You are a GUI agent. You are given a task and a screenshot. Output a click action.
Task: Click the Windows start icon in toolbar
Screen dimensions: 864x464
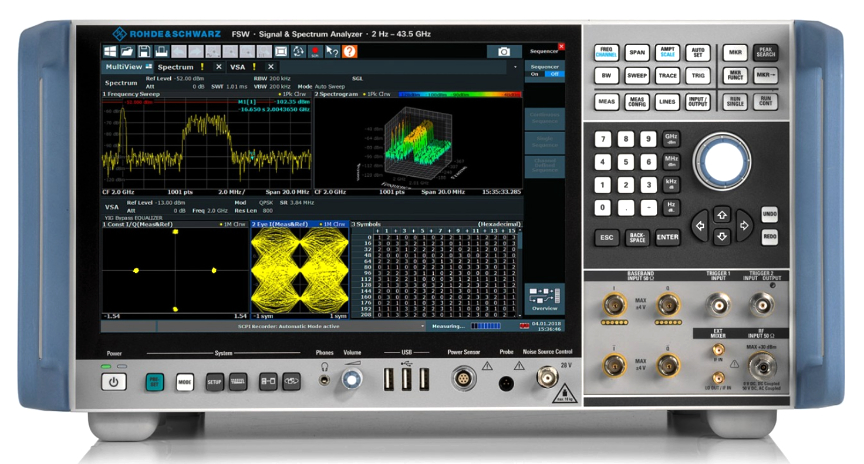[110, 51]
